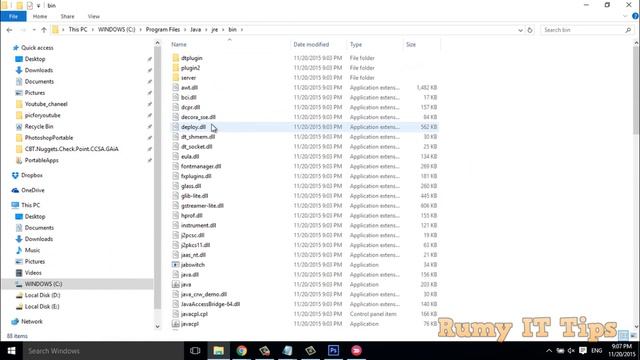Open Windows Start button
The width and height of the screenshot is (640, 360).
[11, 351]
